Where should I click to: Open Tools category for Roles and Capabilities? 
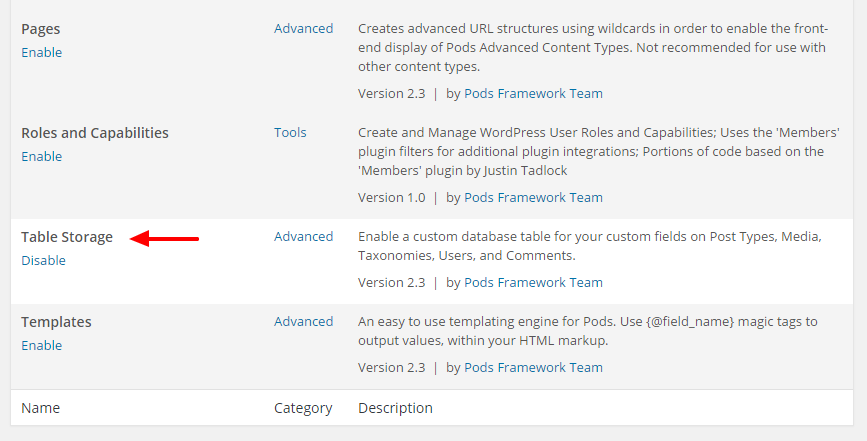point(290,132)
